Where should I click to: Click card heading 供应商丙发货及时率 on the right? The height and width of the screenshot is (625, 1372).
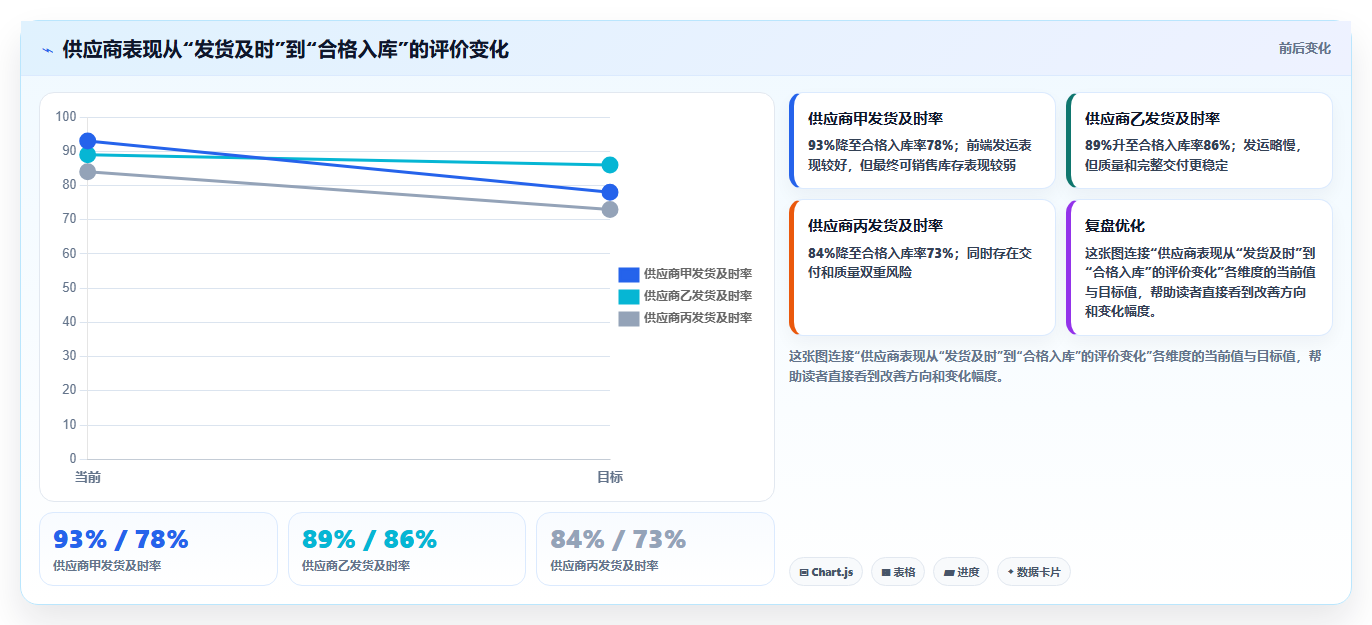[875, 225]
